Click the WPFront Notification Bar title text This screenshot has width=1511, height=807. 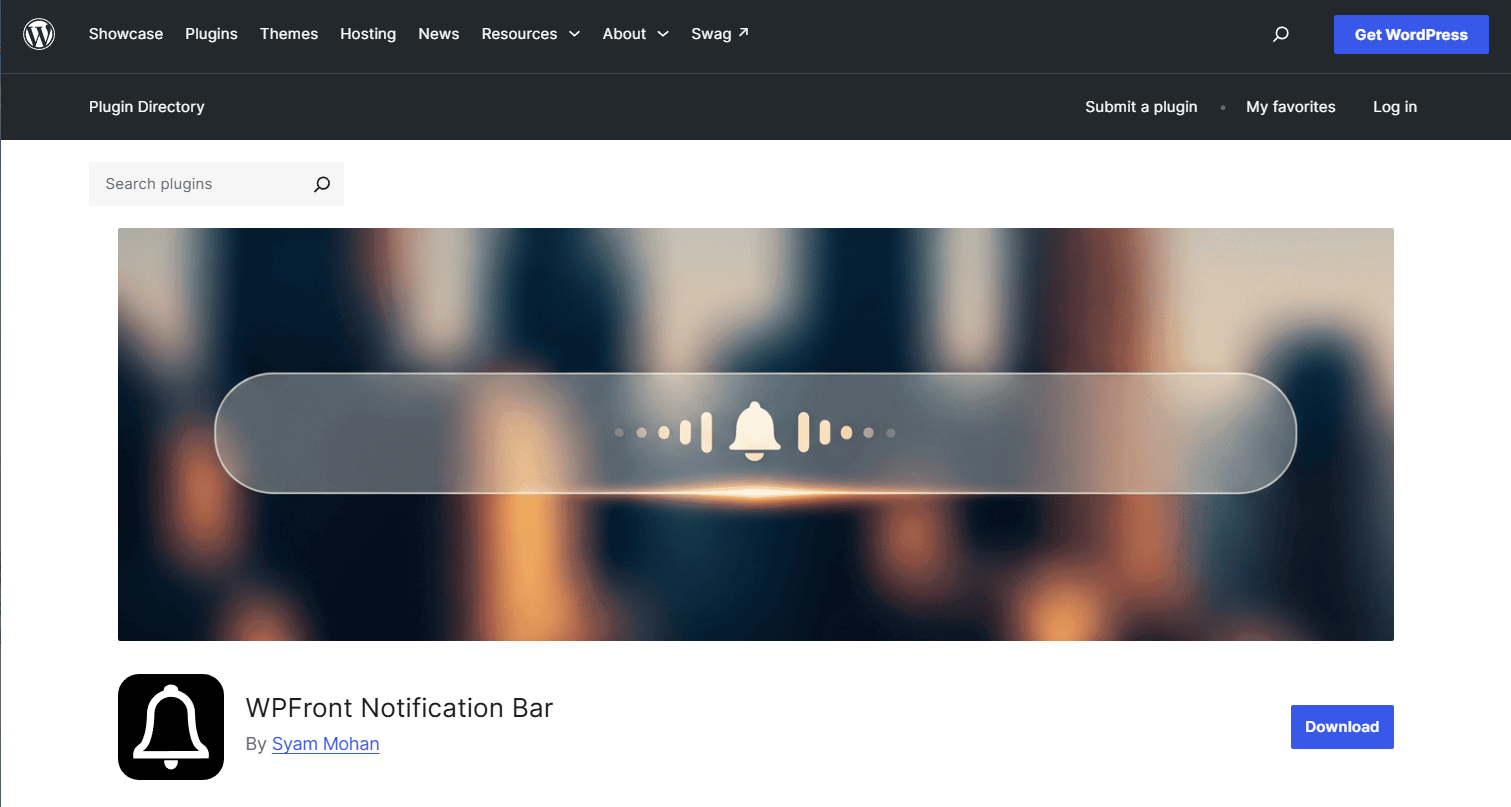pos(399,708)
